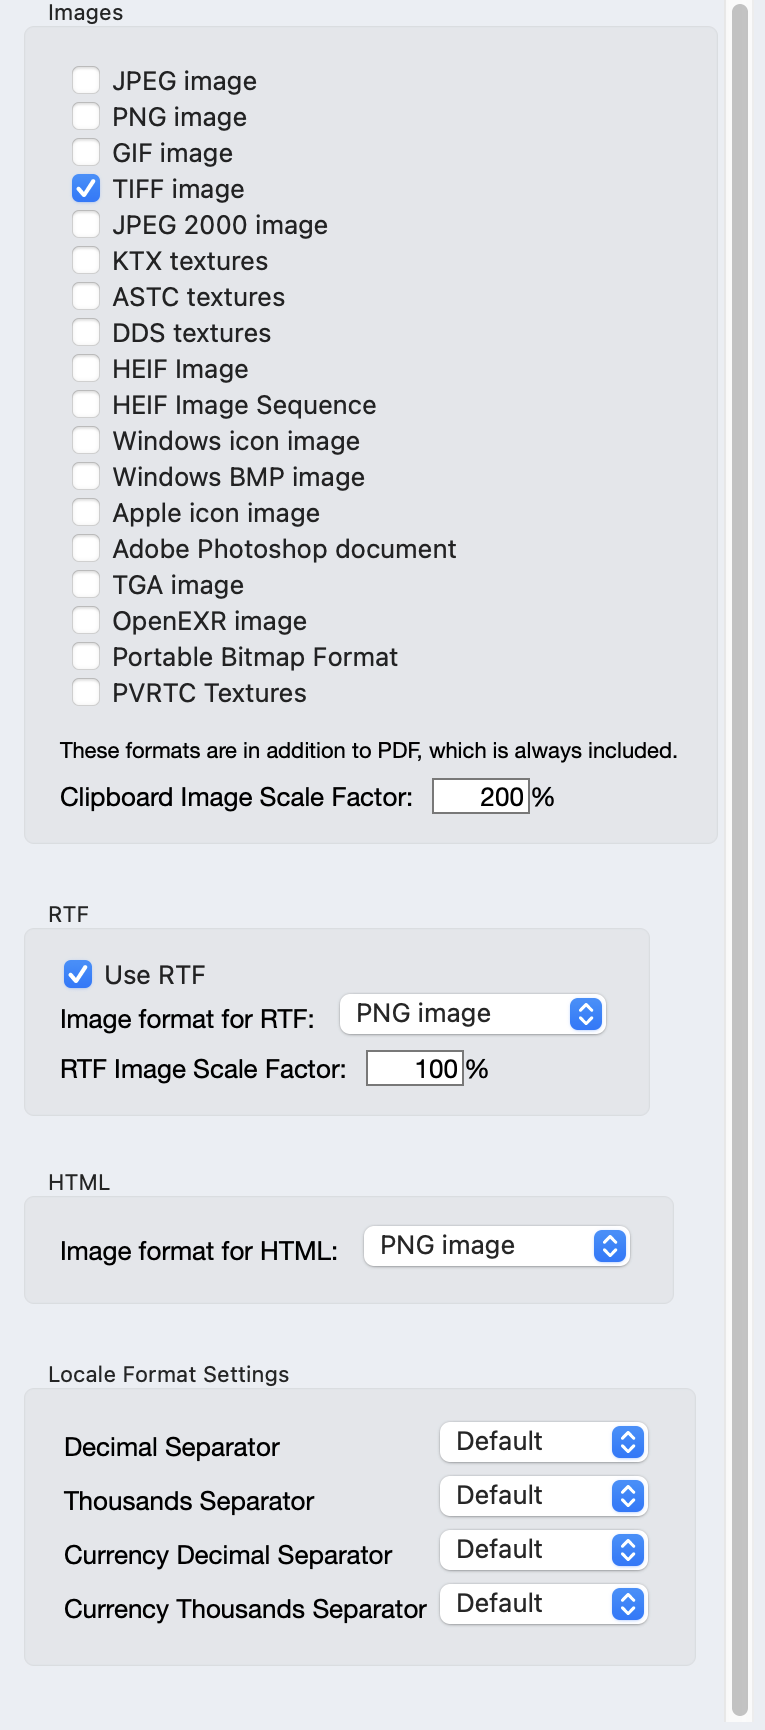The width and height of the screenshot is (765, 1730).
Task: Check JPEG 2000 image
Action: (86, 225)
